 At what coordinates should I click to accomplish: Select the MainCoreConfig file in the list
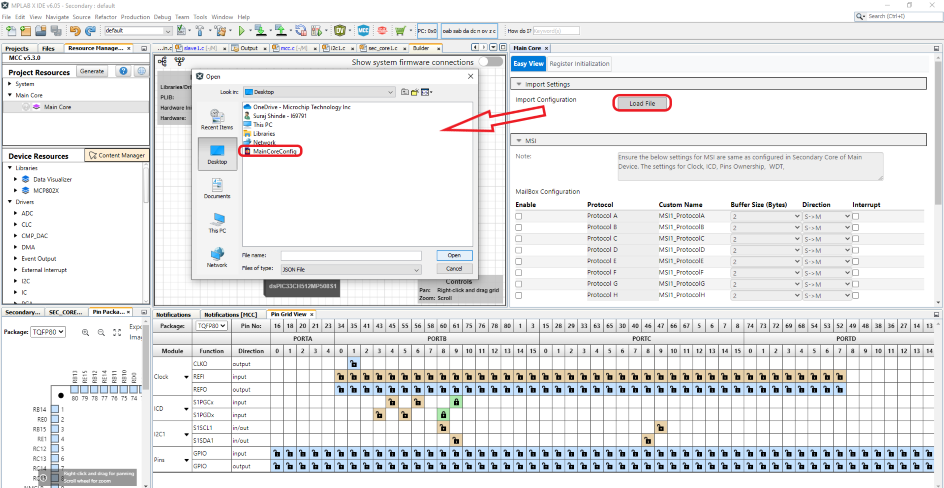pyautogui.click(x=270, y=152)
